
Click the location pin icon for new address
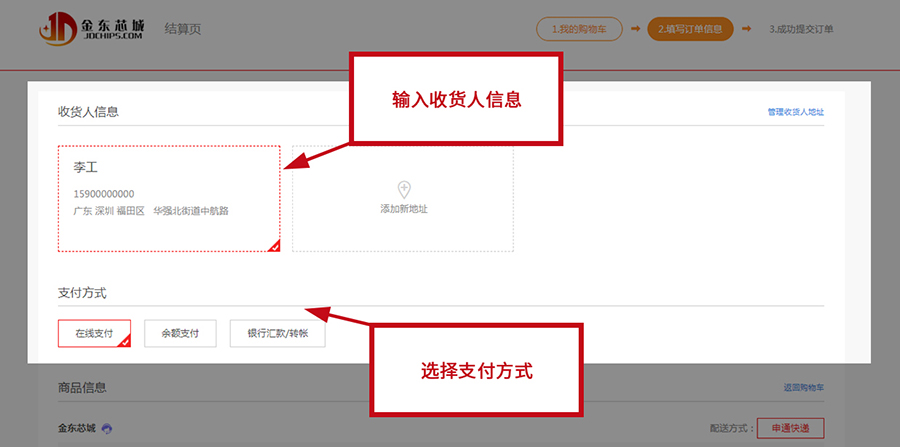click(404, 189)
